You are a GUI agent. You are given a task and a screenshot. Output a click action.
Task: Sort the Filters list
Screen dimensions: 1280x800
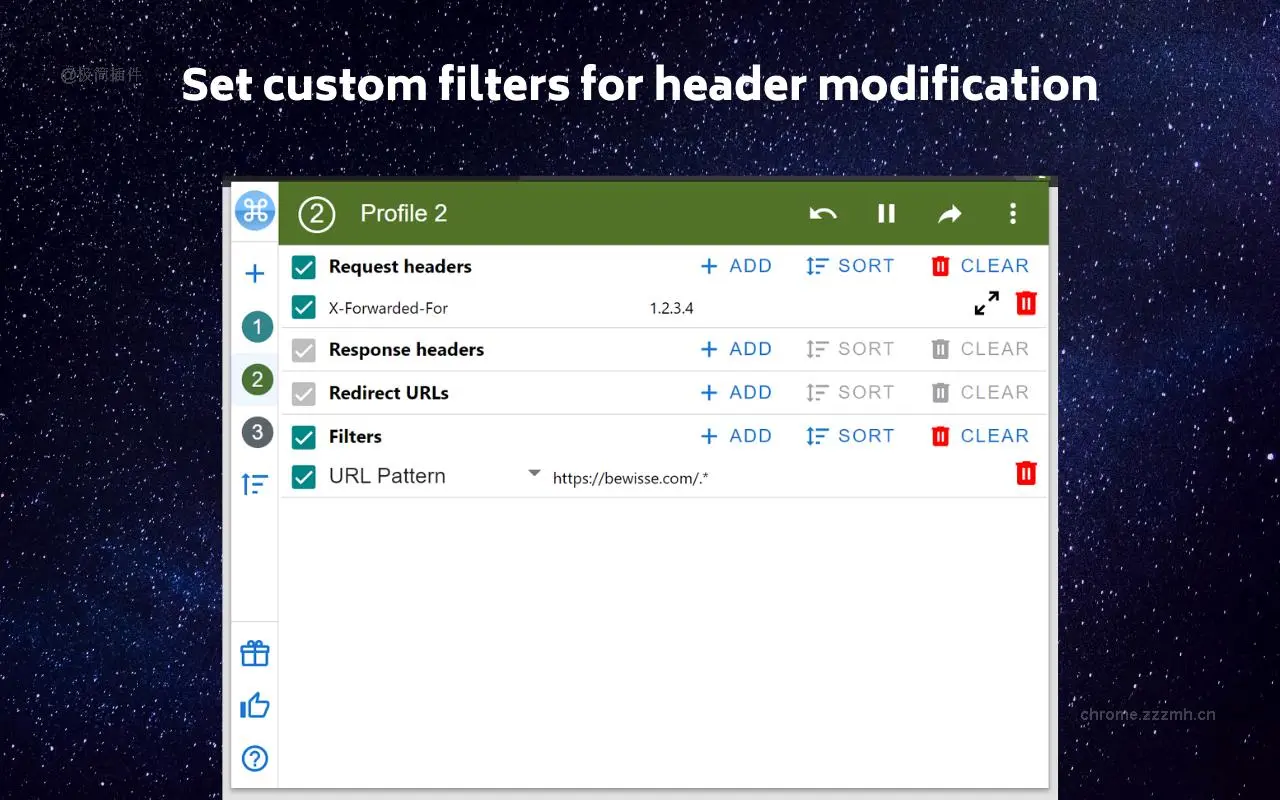tap(850, 436)
